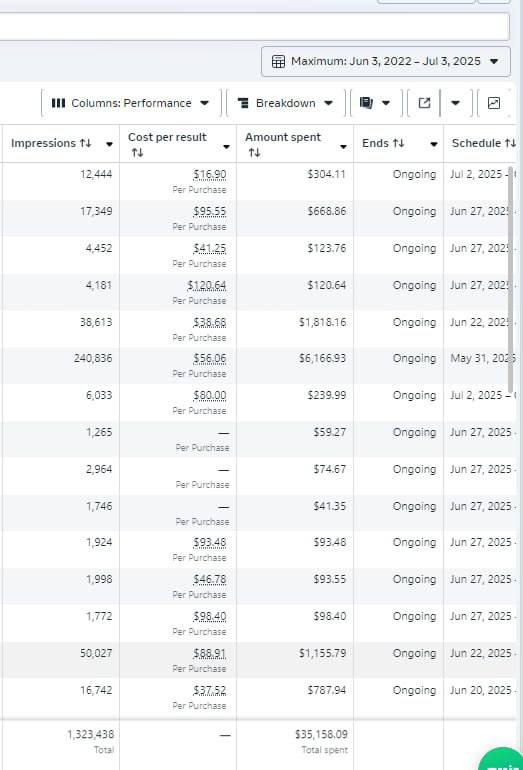
Task: Open export more-options caret
Action: click(x=455, y=103)
